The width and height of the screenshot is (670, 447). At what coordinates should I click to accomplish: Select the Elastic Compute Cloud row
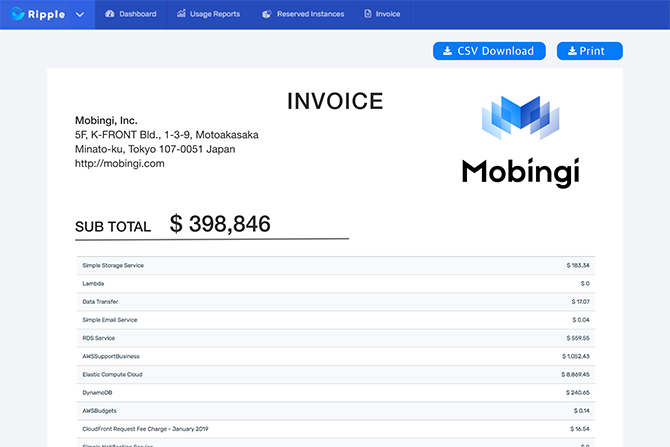coord(336,374)
